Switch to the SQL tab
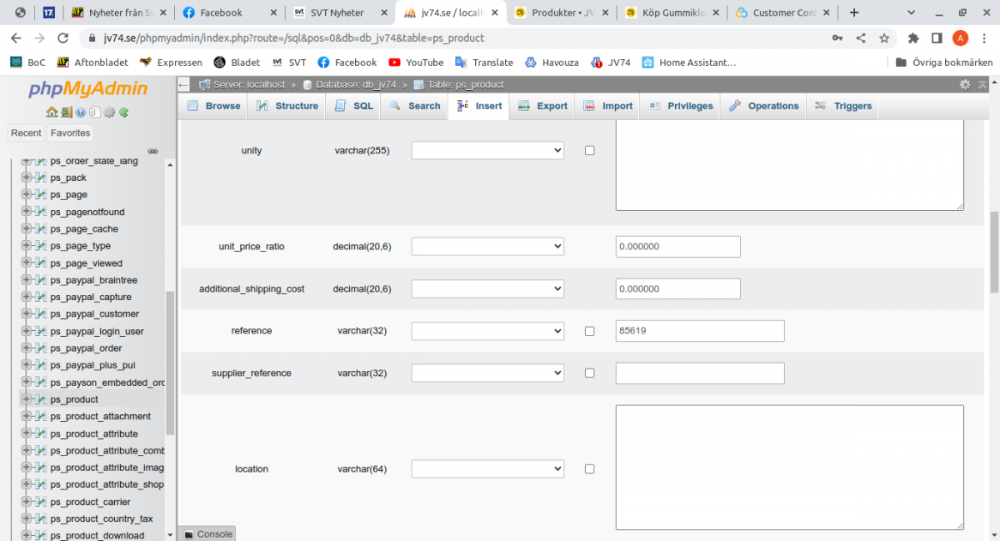The width and height of the screenshot is (1000, 541). [x=354, y=106]
